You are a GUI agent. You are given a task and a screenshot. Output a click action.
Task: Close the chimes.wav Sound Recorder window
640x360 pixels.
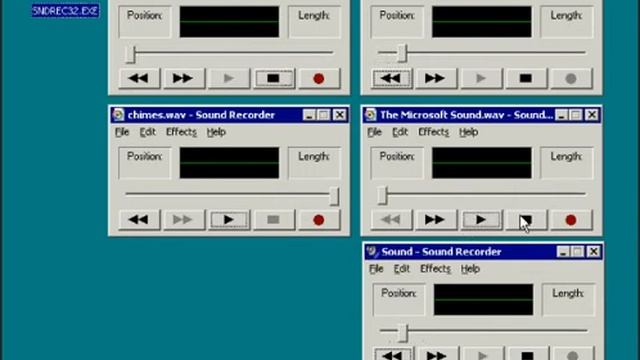[x=340, y=115]
